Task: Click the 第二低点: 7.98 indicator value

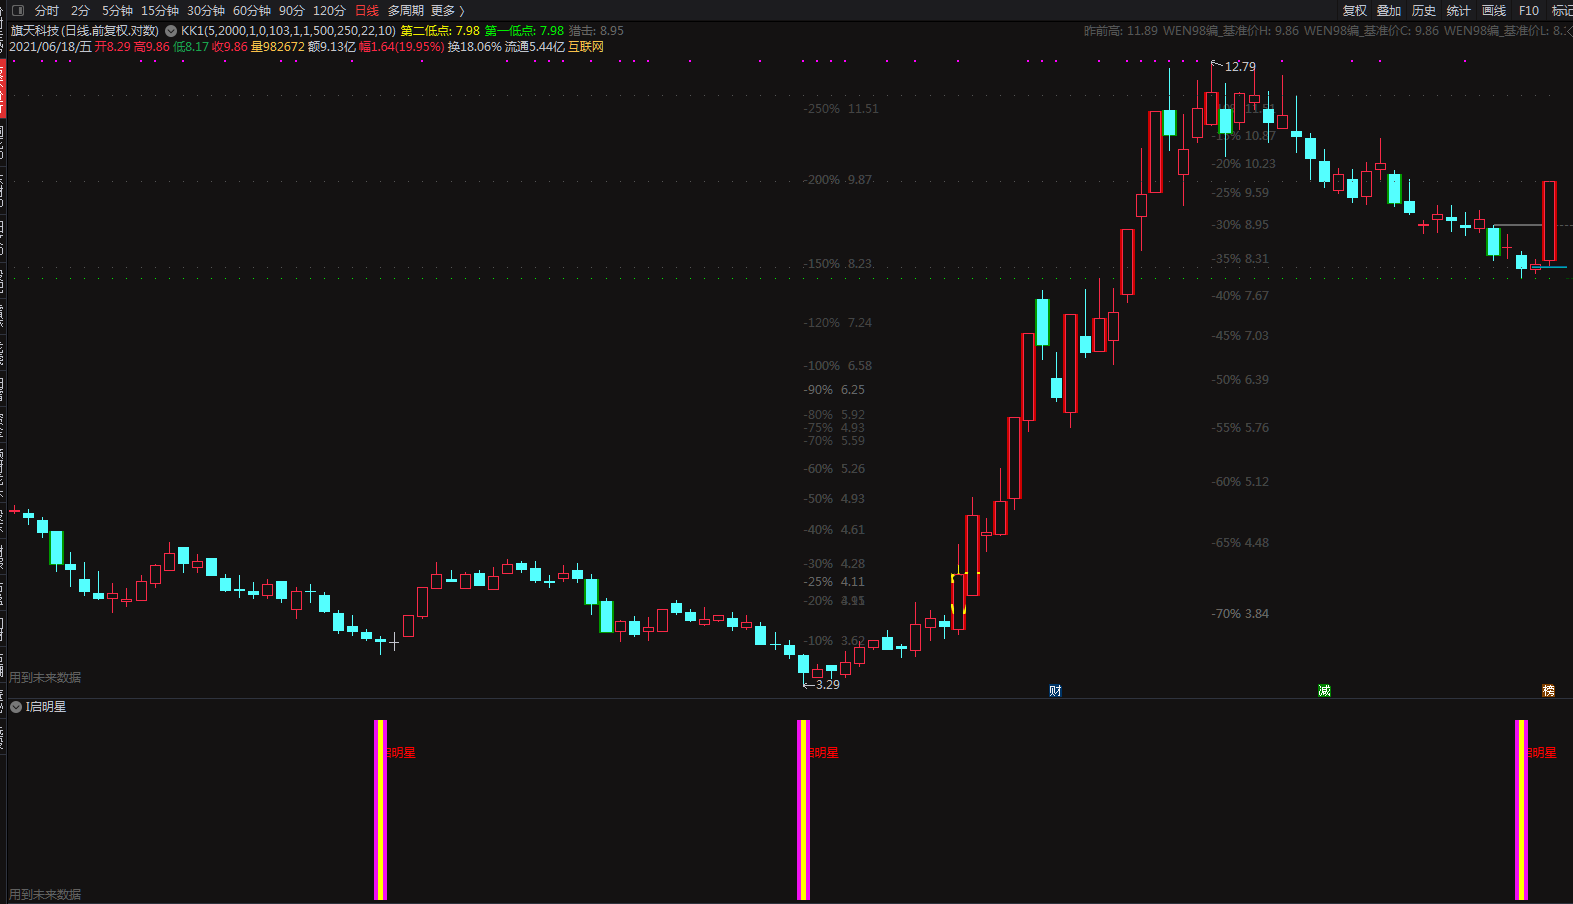Action: [440, 31]
